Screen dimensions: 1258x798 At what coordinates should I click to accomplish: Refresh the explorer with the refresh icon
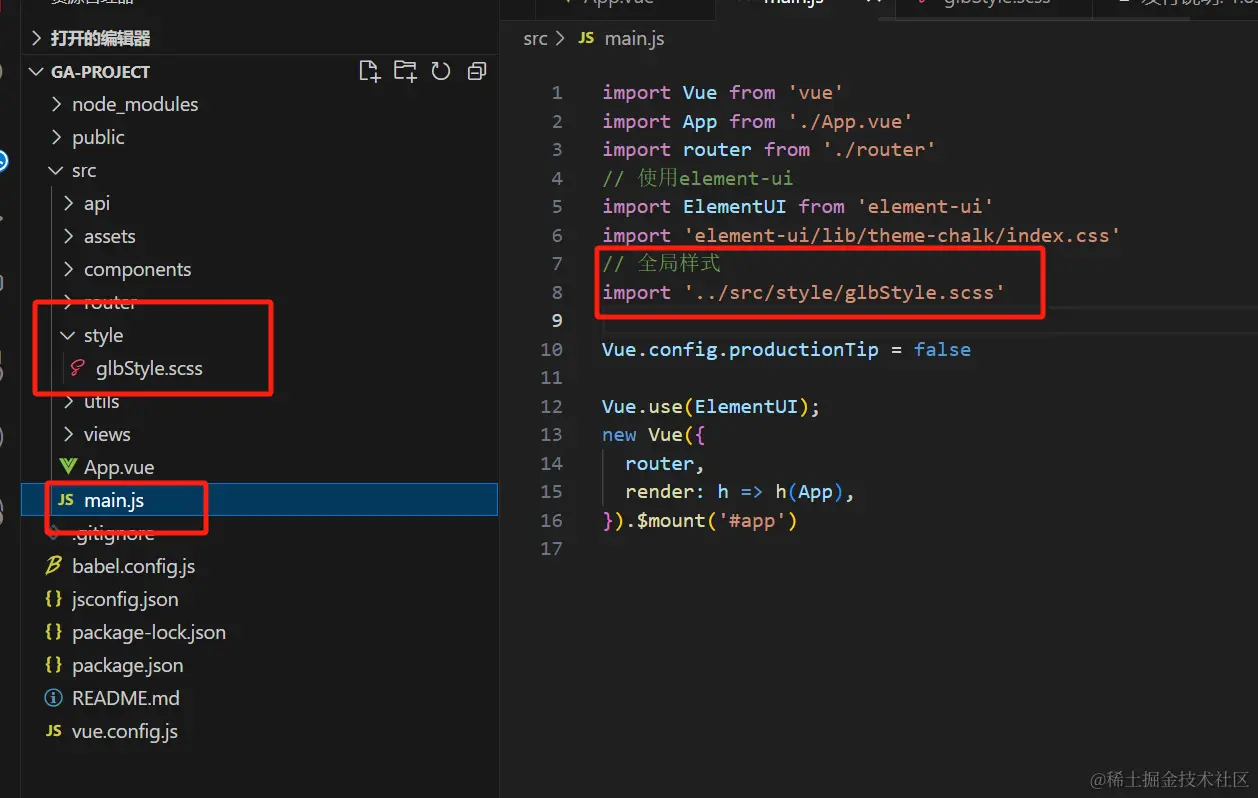coord(441,71)
